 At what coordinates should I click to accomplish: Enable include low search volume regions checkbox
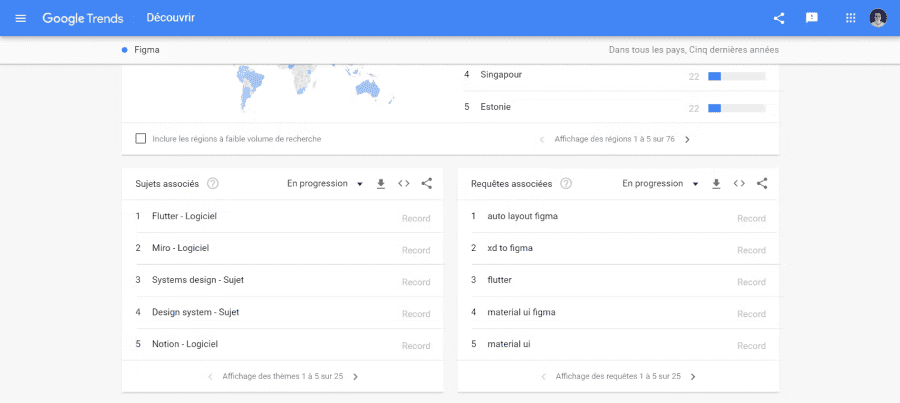141,139
